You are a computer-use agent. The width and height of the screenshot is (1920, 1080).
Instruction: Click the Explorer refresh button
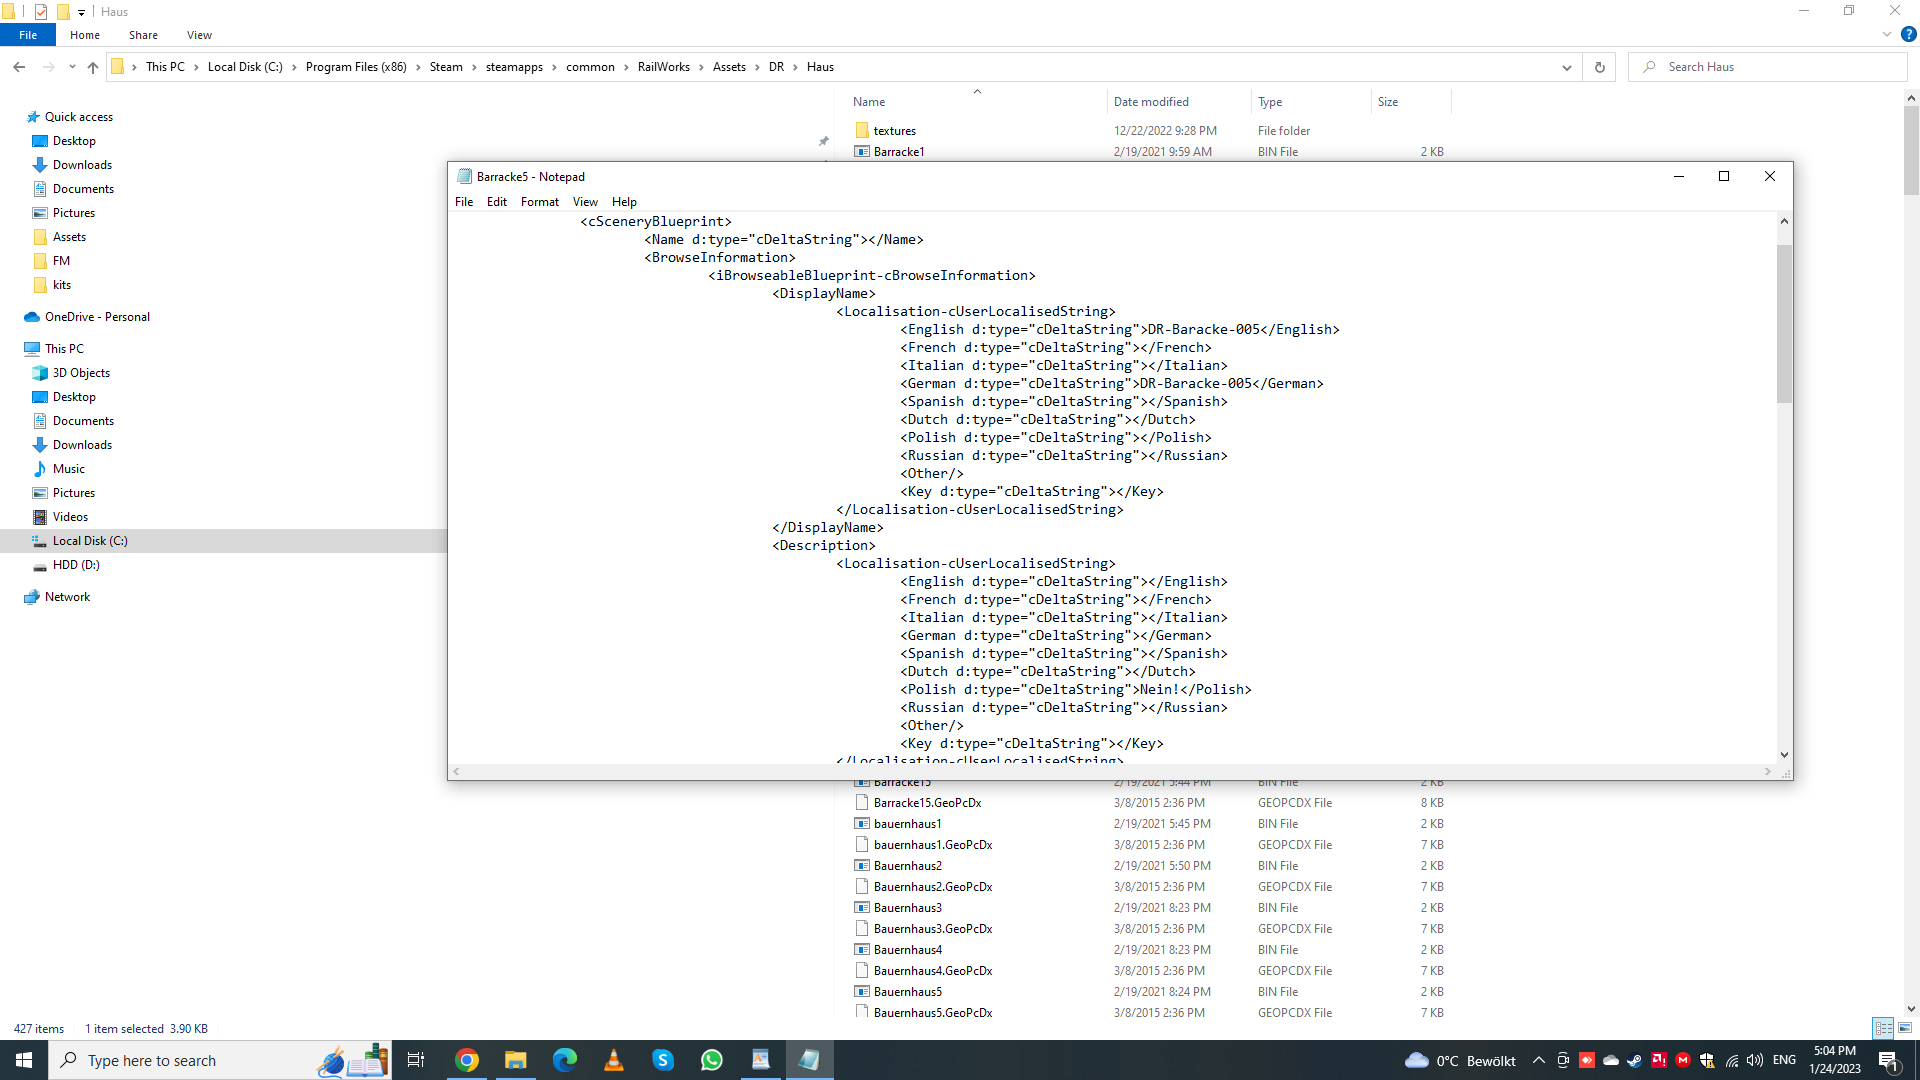pos(1600,67)
